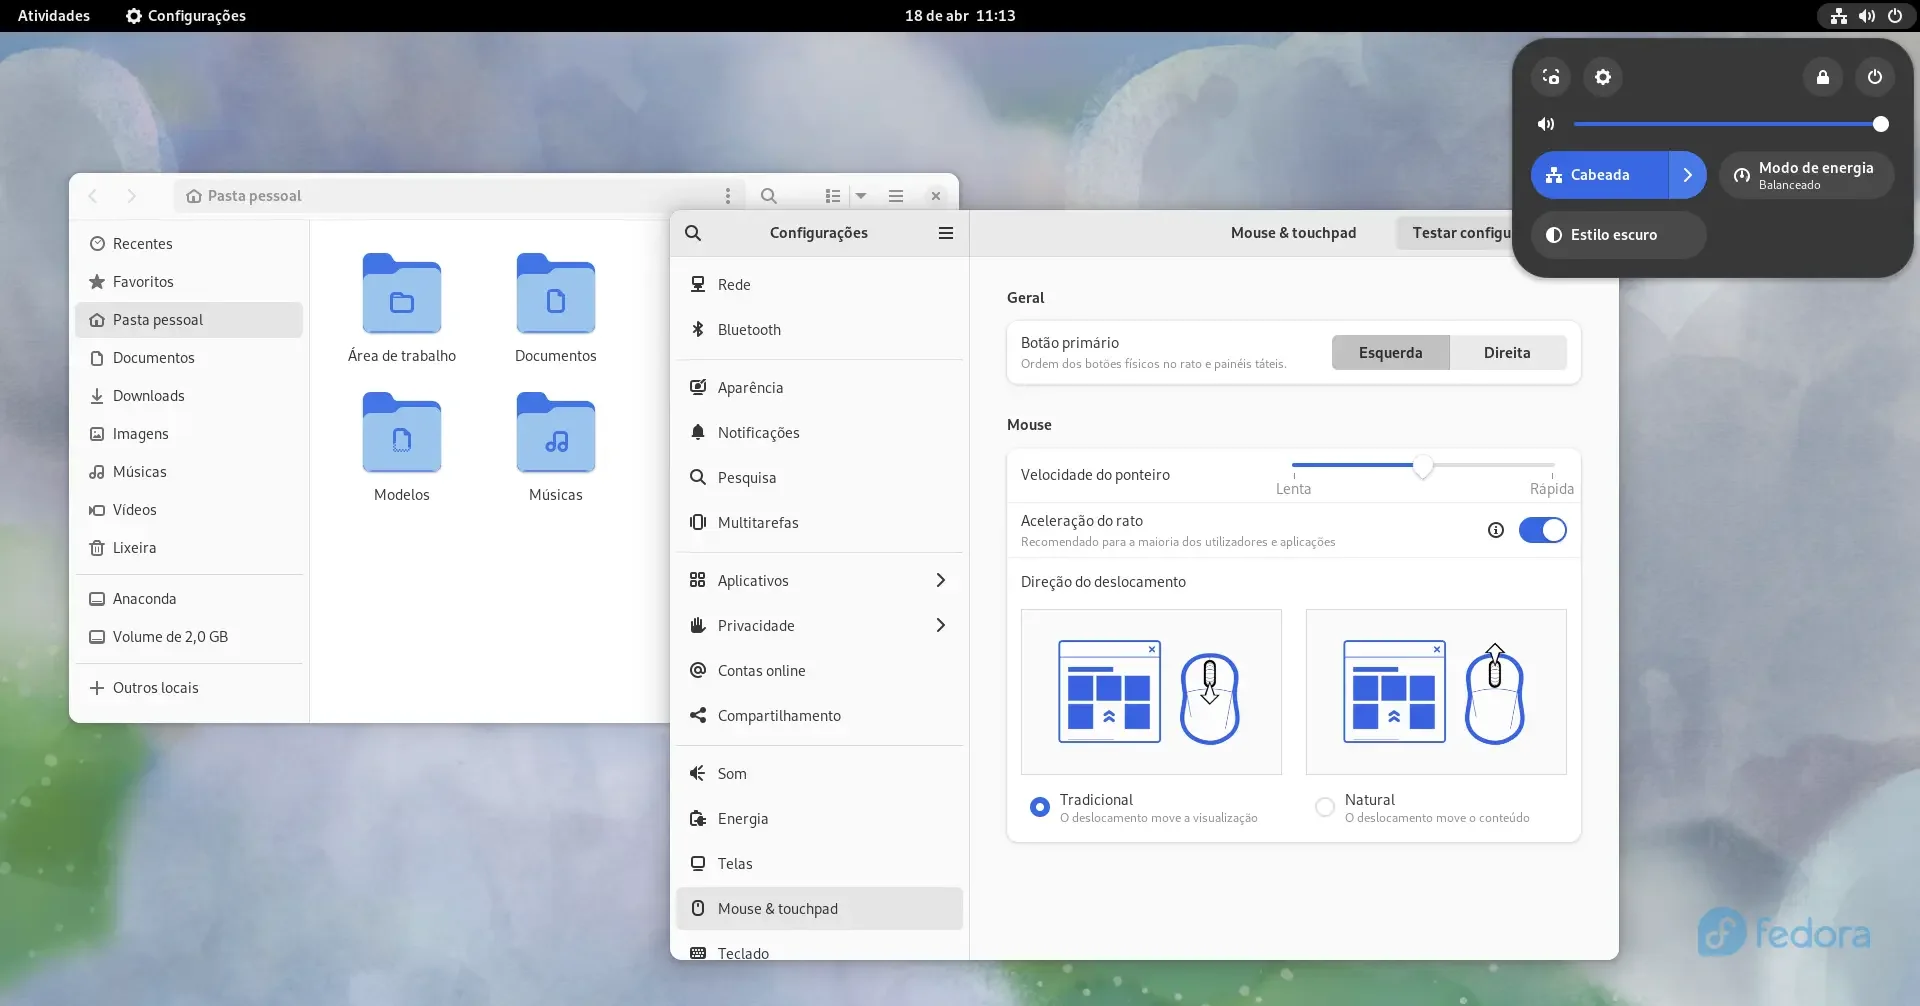This screenshot has height=1006, width=1920.
Task: Open Favoritos in Files sidebar
Action: (189, 282)
